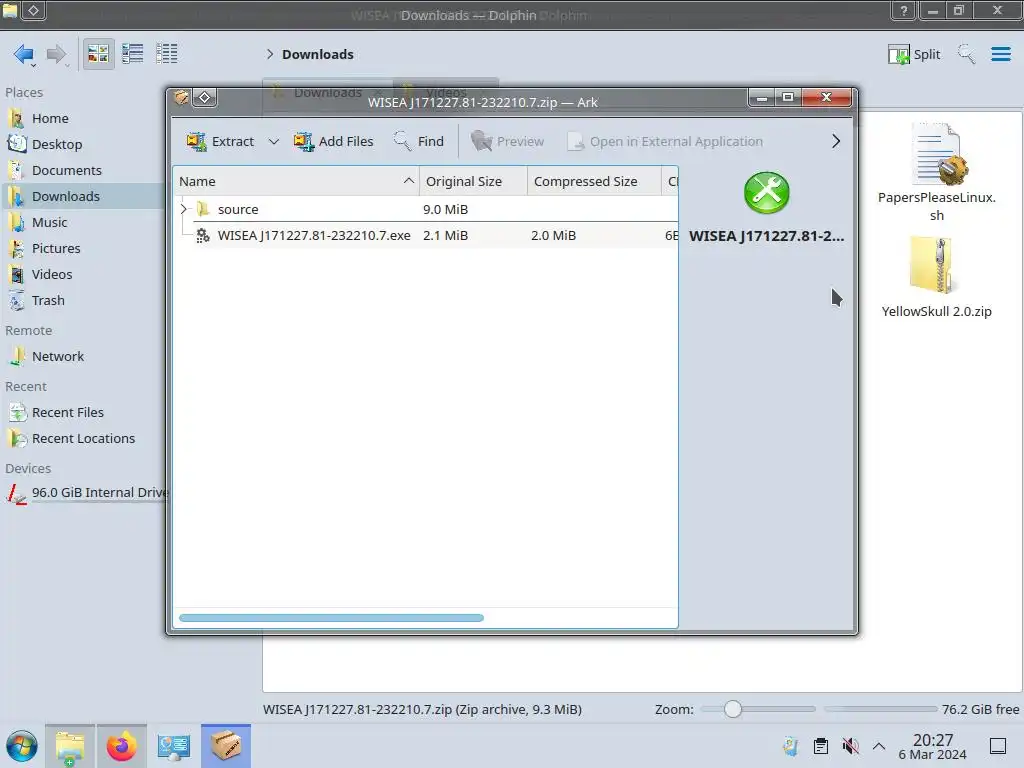Open the Extract dropdown arrow
Screen dimensions: 1024x768
[x=274, y=141]
